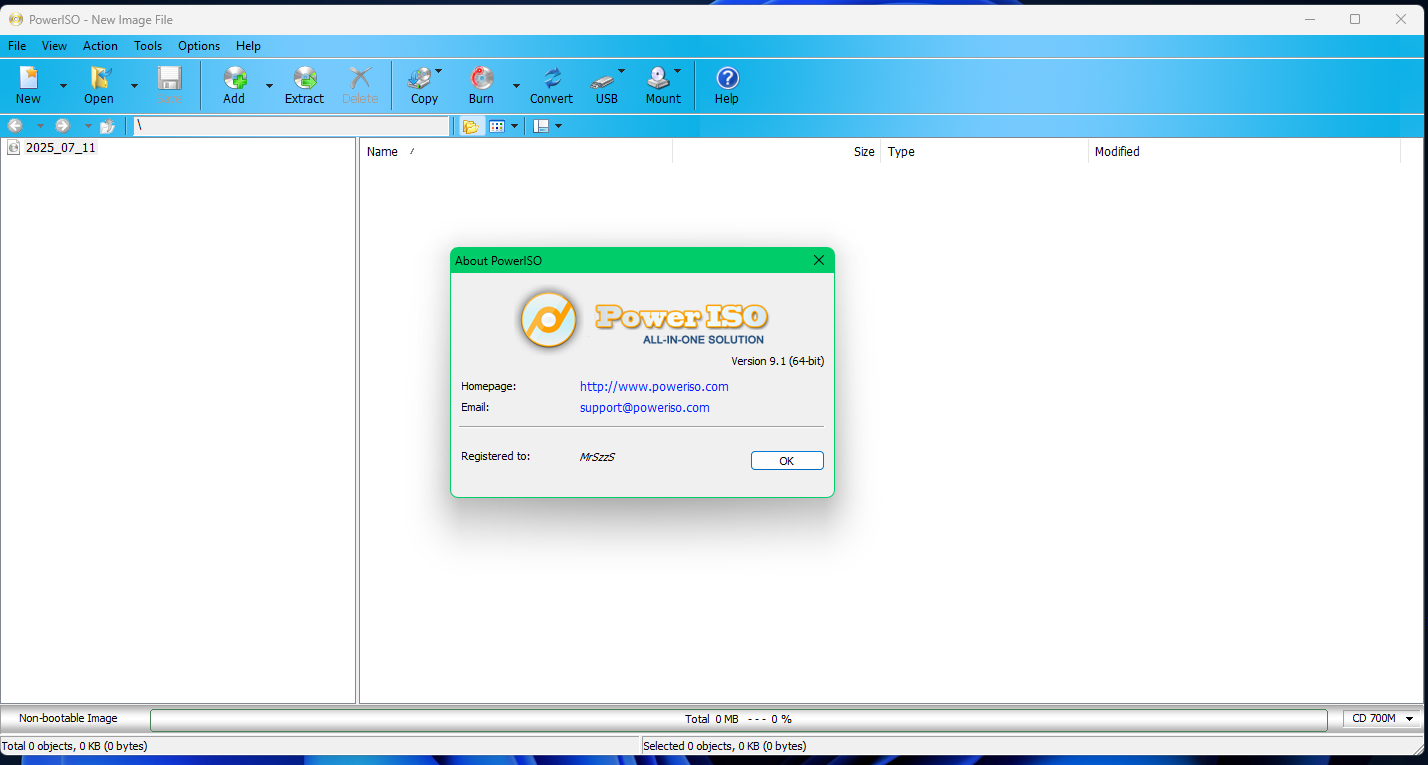The width and height of the screenshot is (1428, 765).
Task: Click the PowerISO logo in About dialog
Action: click(x=548, y=319)
